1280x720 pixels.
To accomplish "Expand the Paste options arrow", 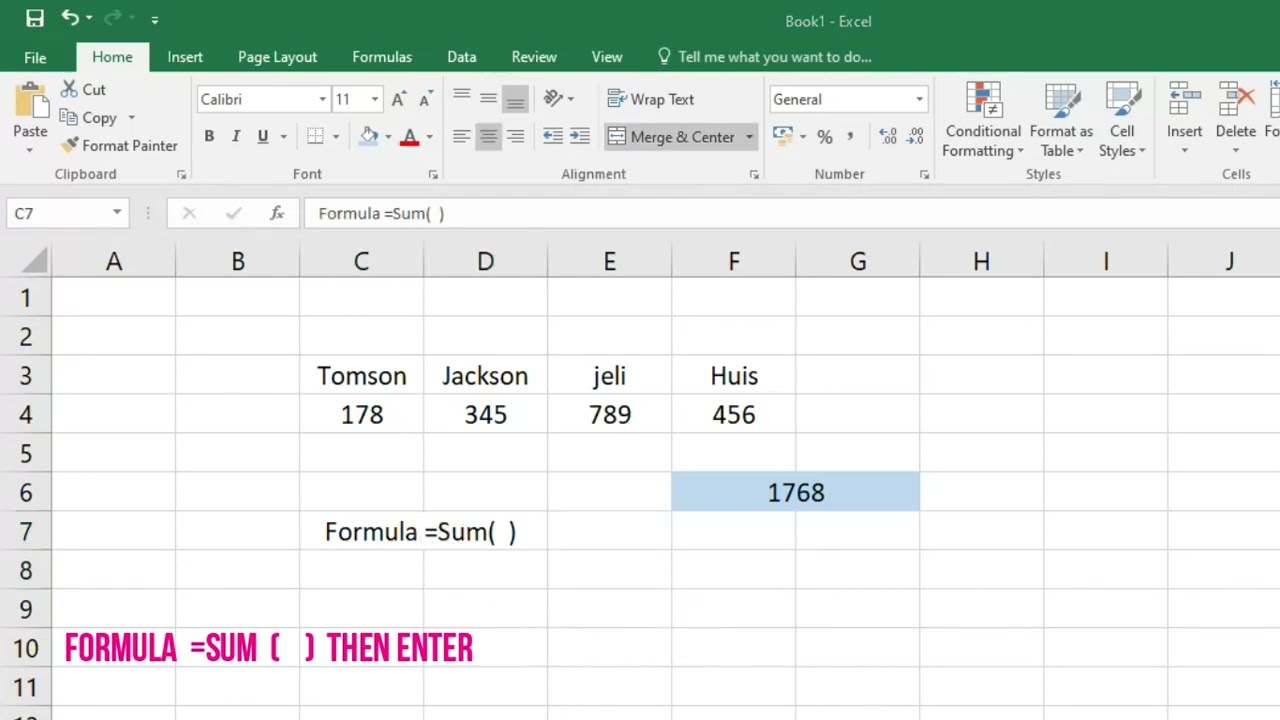I will pos(30,151).
